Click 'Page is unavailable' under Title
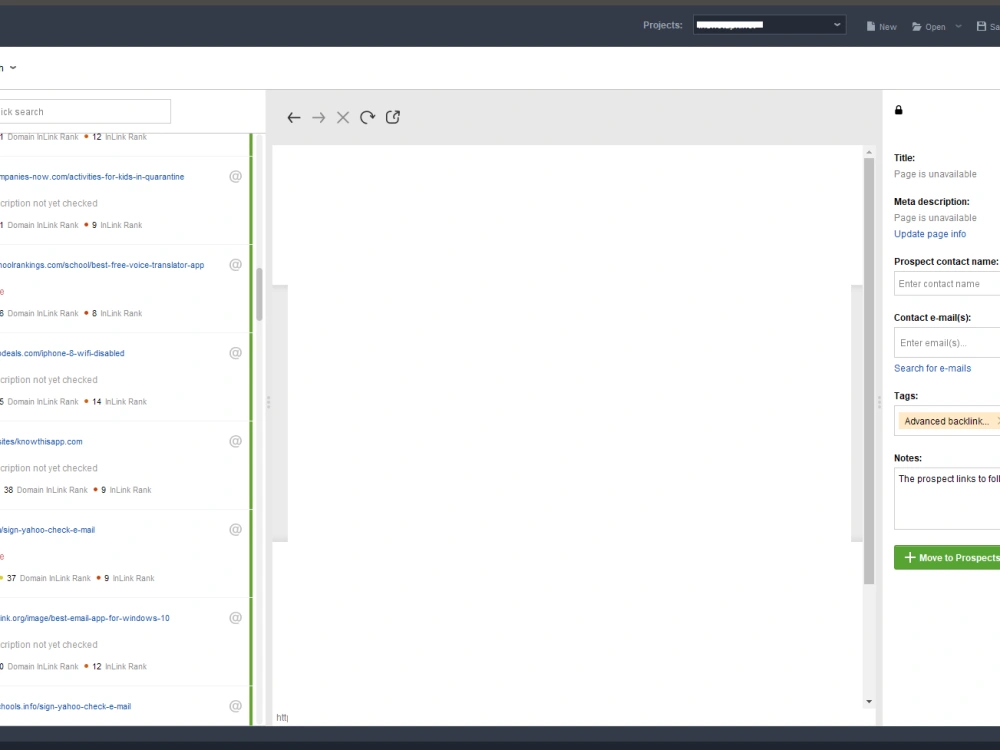 coord(935,174)
